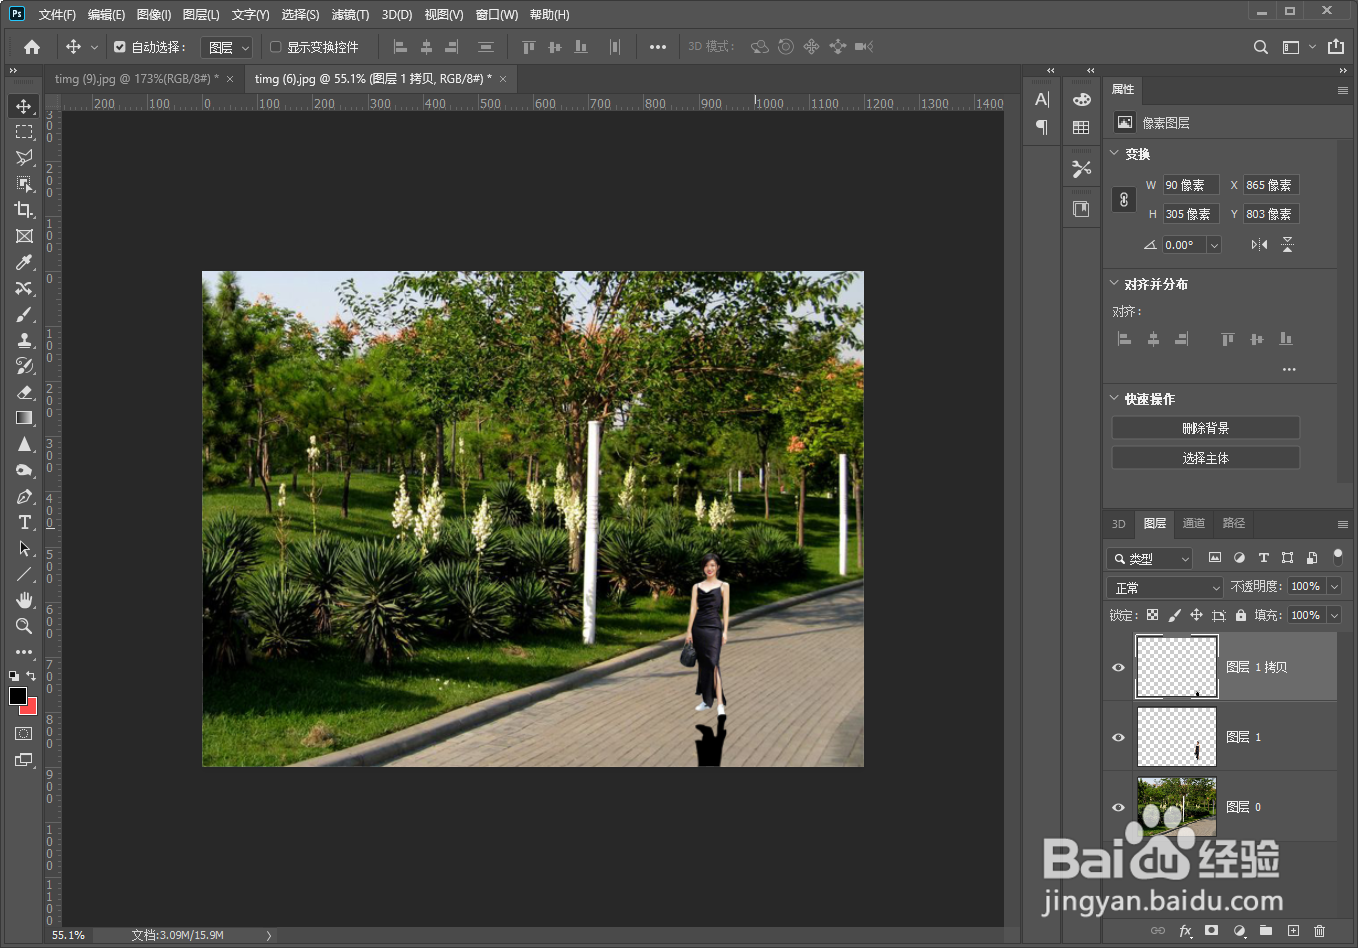Open the 不透明度 dropdown arrow
The height and width of the screenshot is (948, 1358).
click(1333, 587)
